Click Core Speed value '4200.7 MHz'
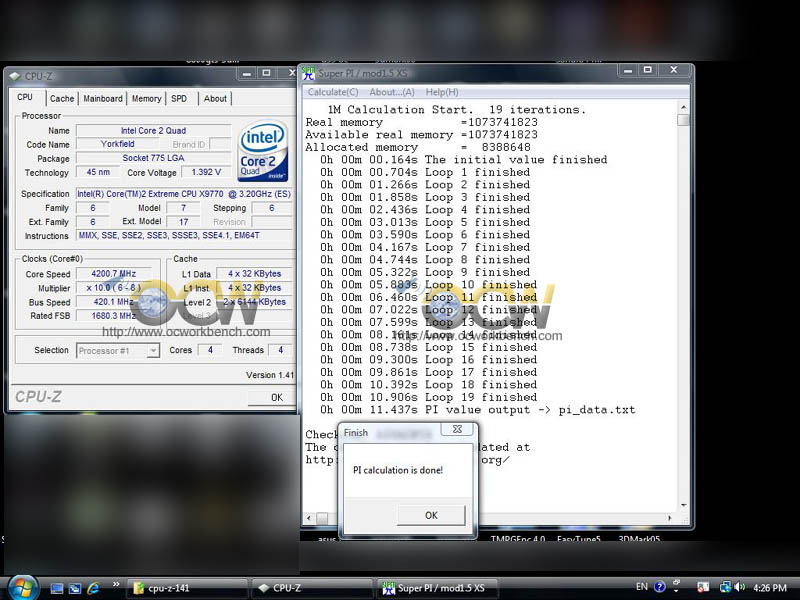800x600 pixels. click(113, 273)
